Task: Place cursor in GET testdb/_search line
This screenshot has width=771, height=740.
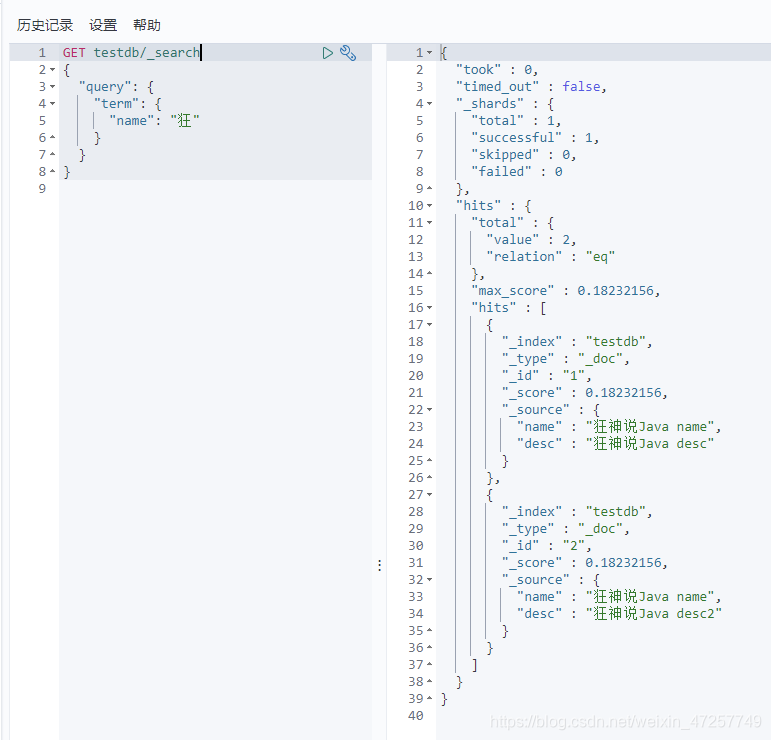Action: (132, 53)
